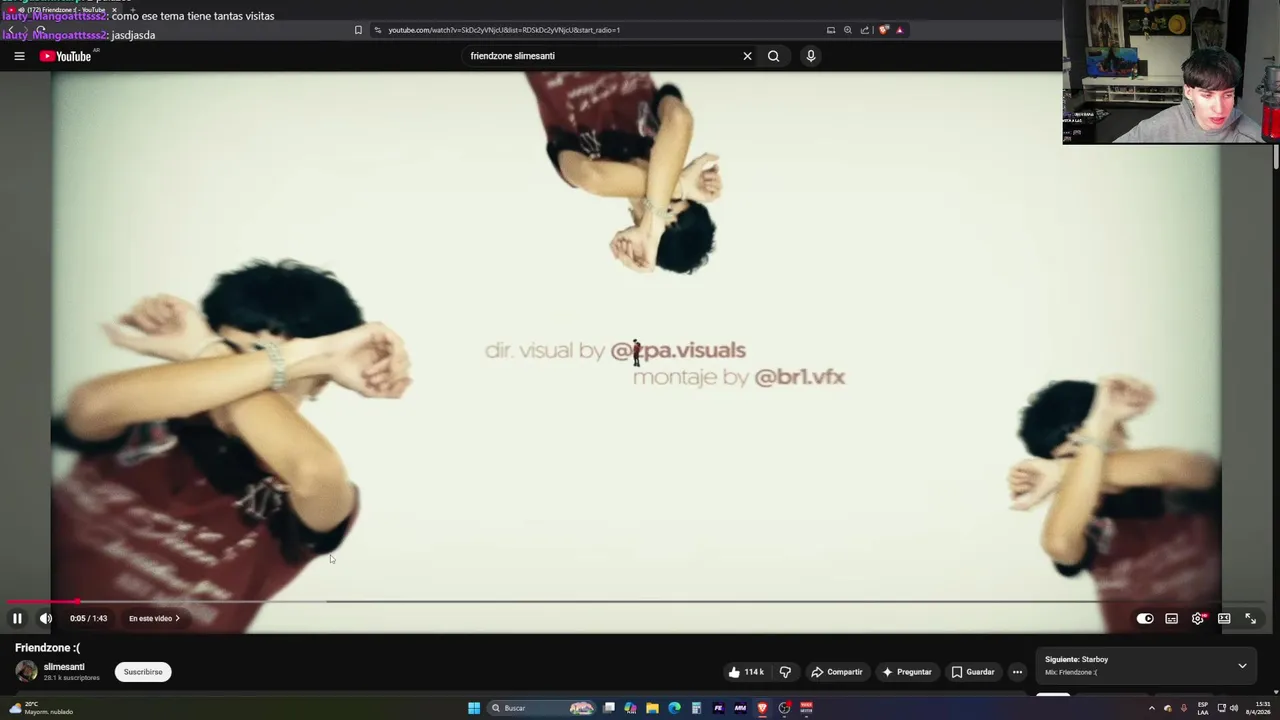Screen dimensions: 1280x720
Task: Seek the red video progress bar
Action: click(x=640, y=602)
